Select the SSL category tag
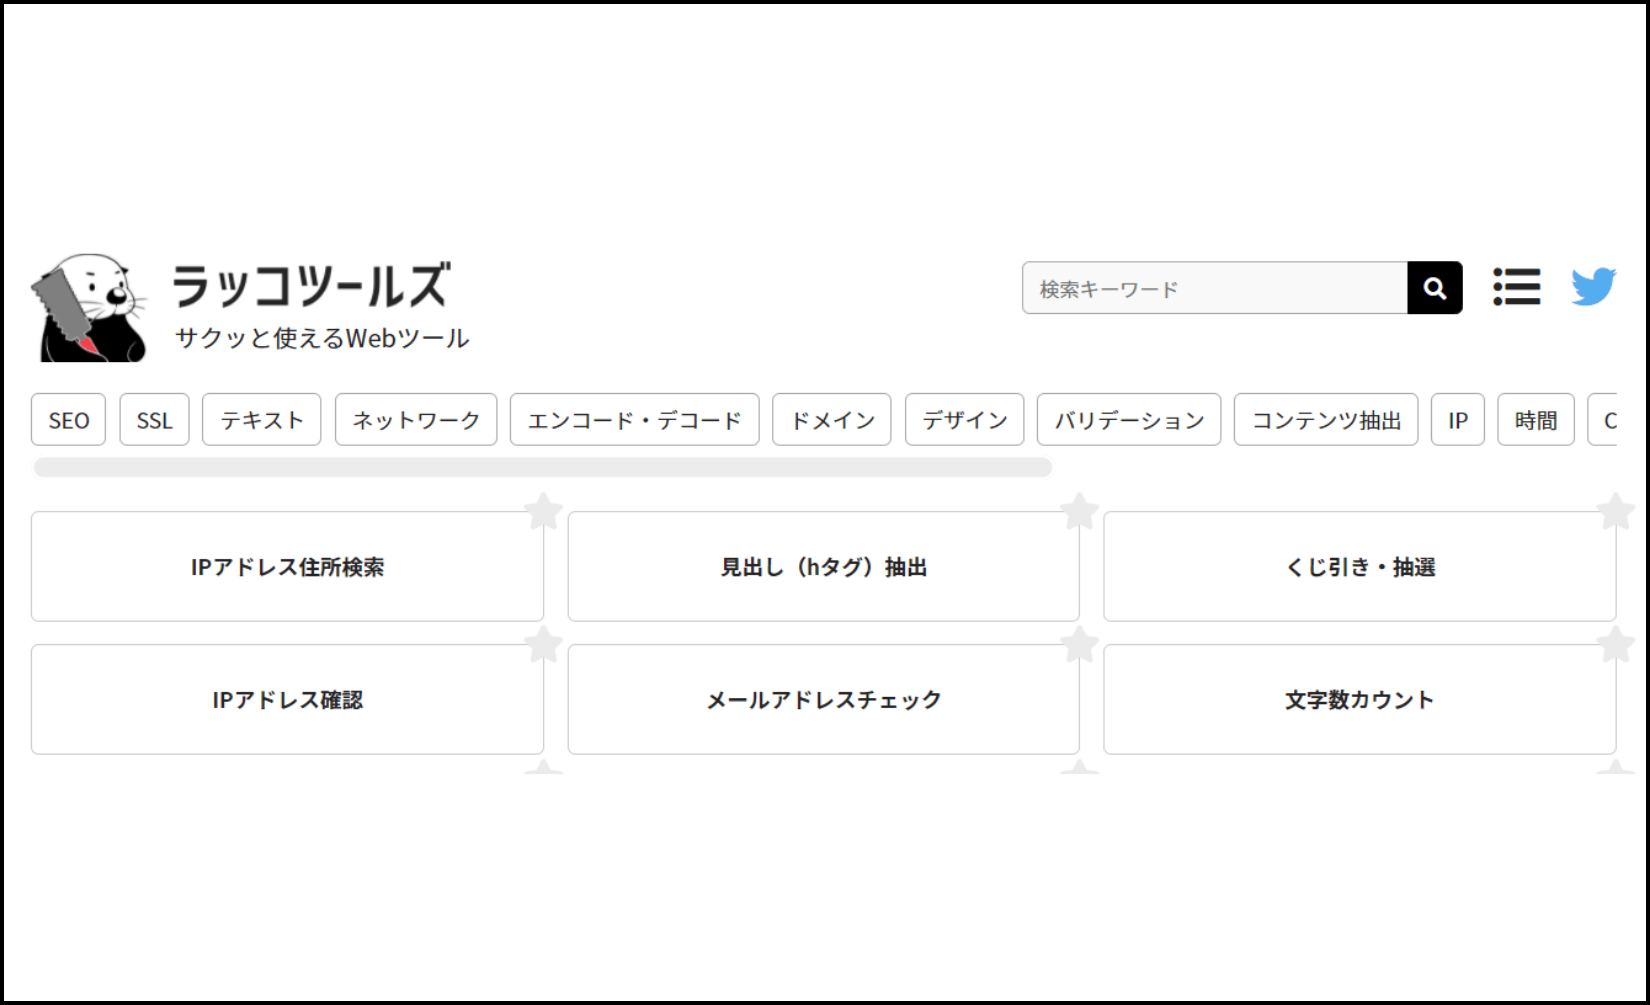The height and width of the screenshot is (1005, 1650). (155, 420)
